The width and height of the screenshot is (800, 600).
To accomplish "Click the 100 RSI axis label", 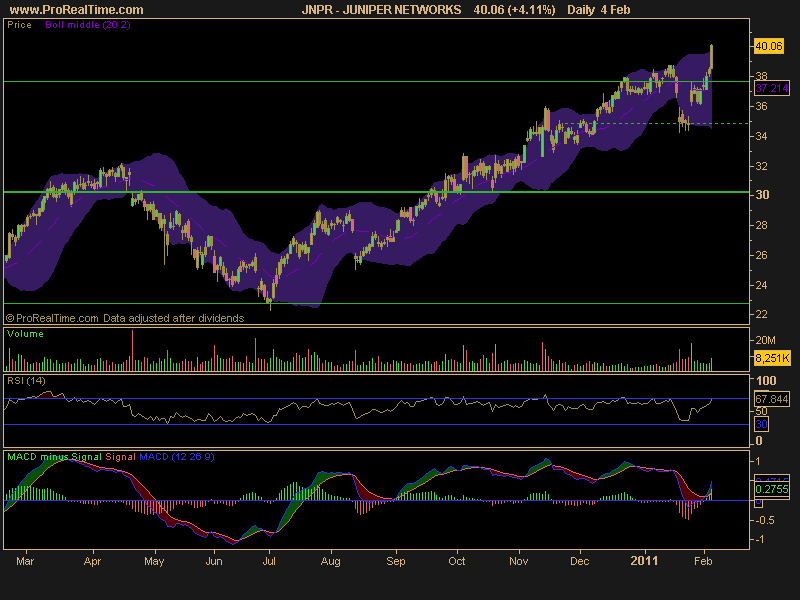I will coord(766,381).
